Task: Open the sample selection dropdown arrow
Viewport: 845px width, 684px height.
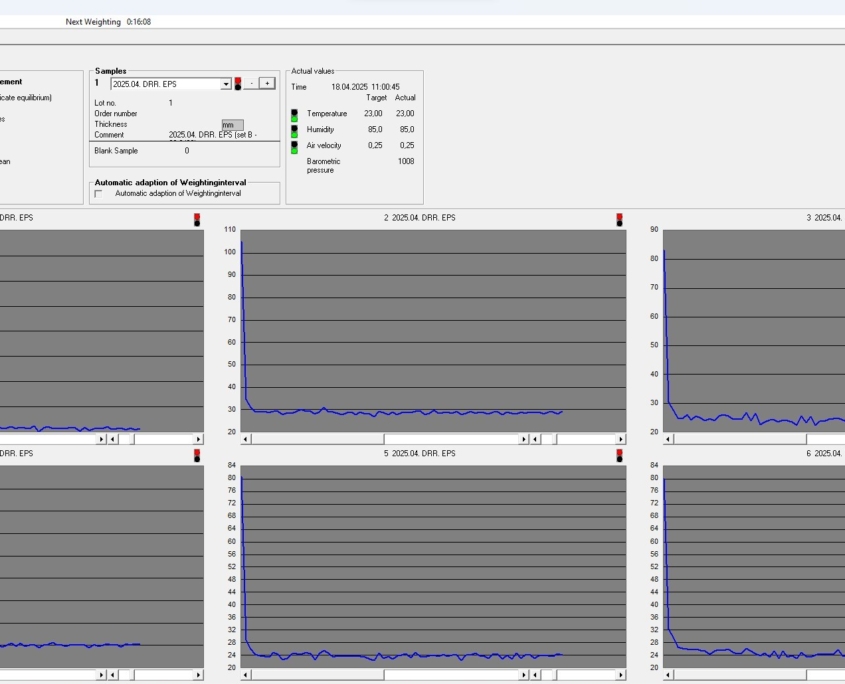Action: coord(226,84)
